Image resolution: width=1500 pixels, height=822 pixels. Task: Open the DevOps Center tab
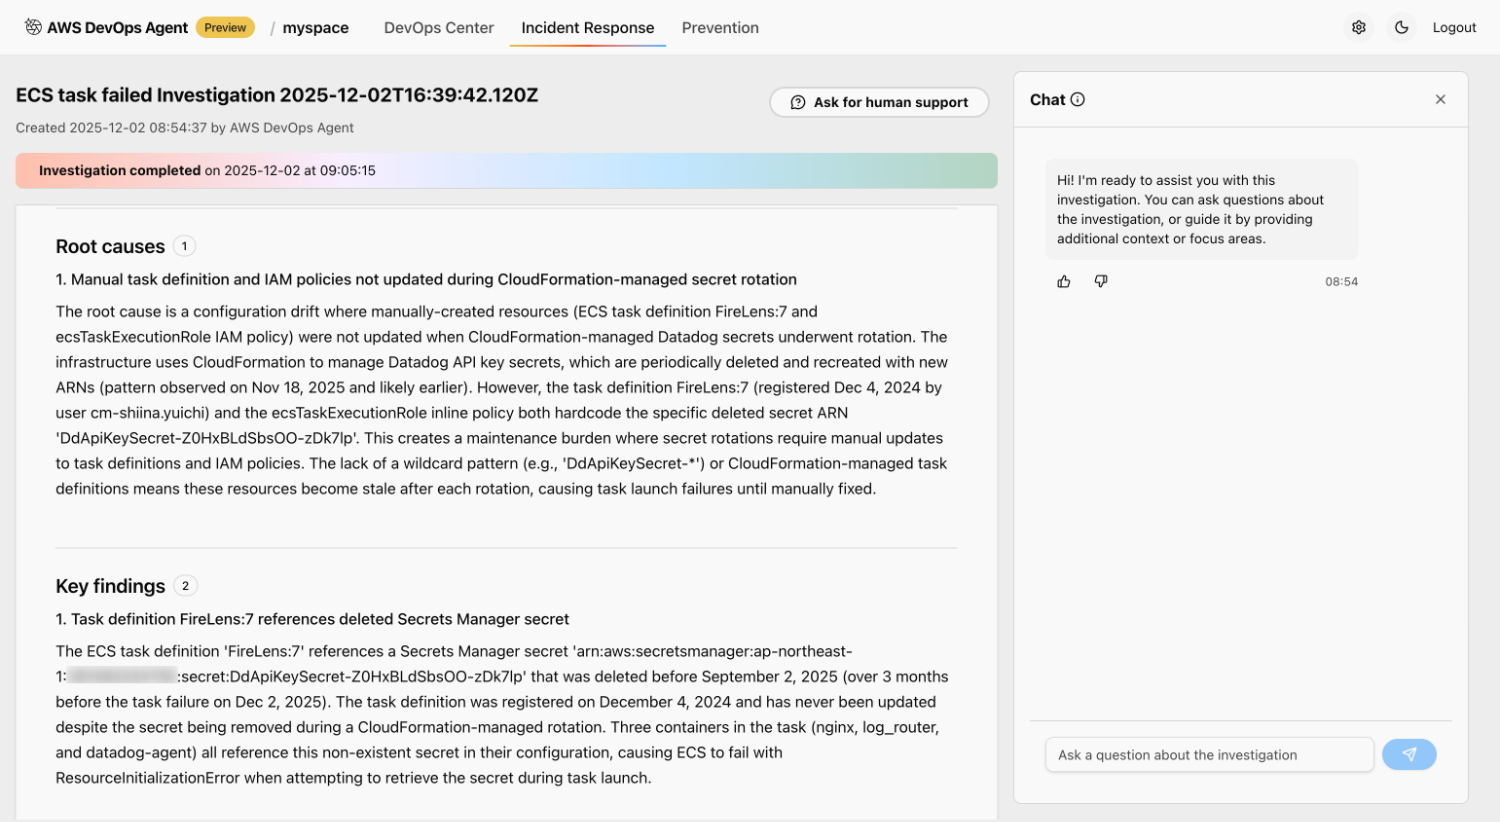pos(439,28)
